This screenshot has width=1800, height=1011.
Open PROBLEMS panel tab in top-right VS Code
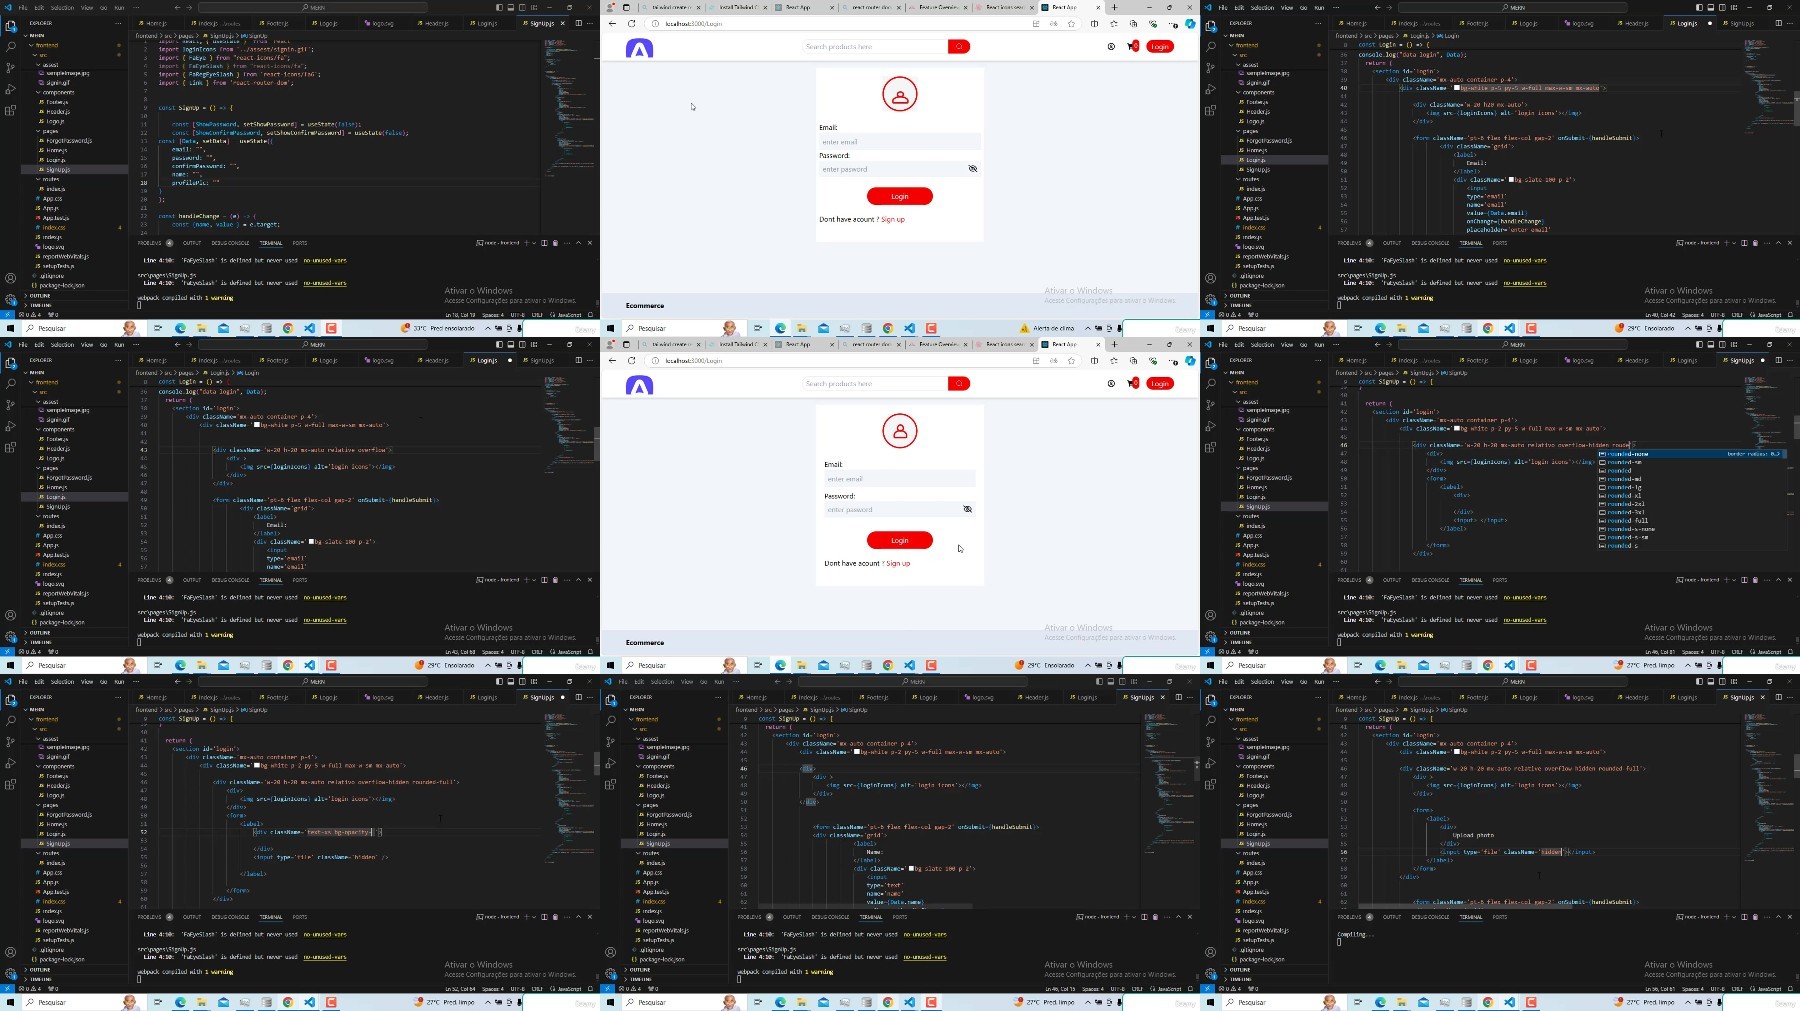click(x=1350, y=243)
